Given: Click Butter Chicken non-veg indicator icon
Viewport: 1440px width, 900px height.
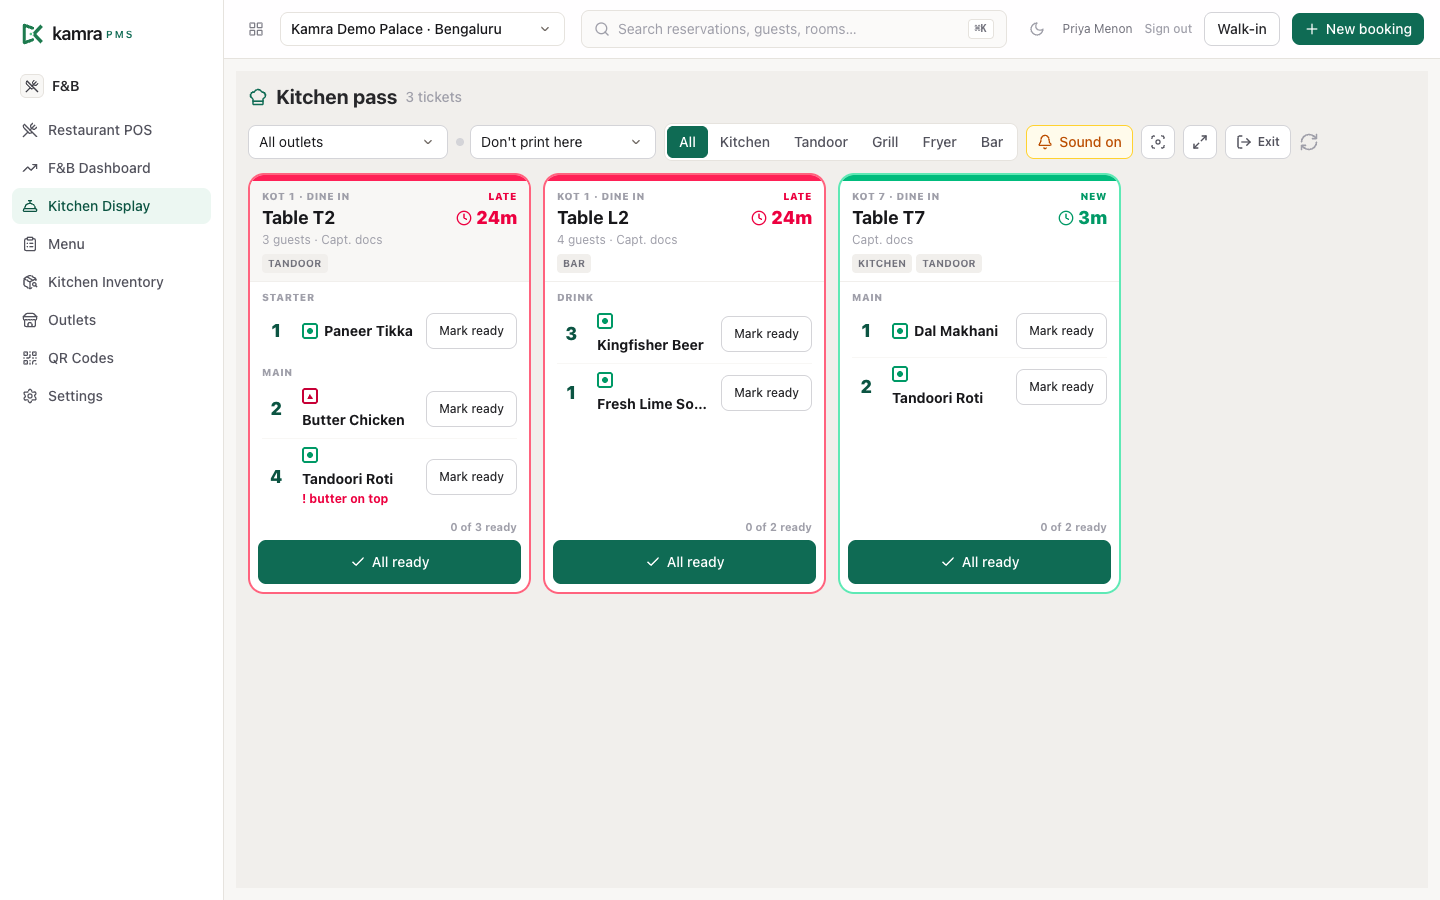Looking at the screenshot, I should pyautogui.click(x=310, y=396).
